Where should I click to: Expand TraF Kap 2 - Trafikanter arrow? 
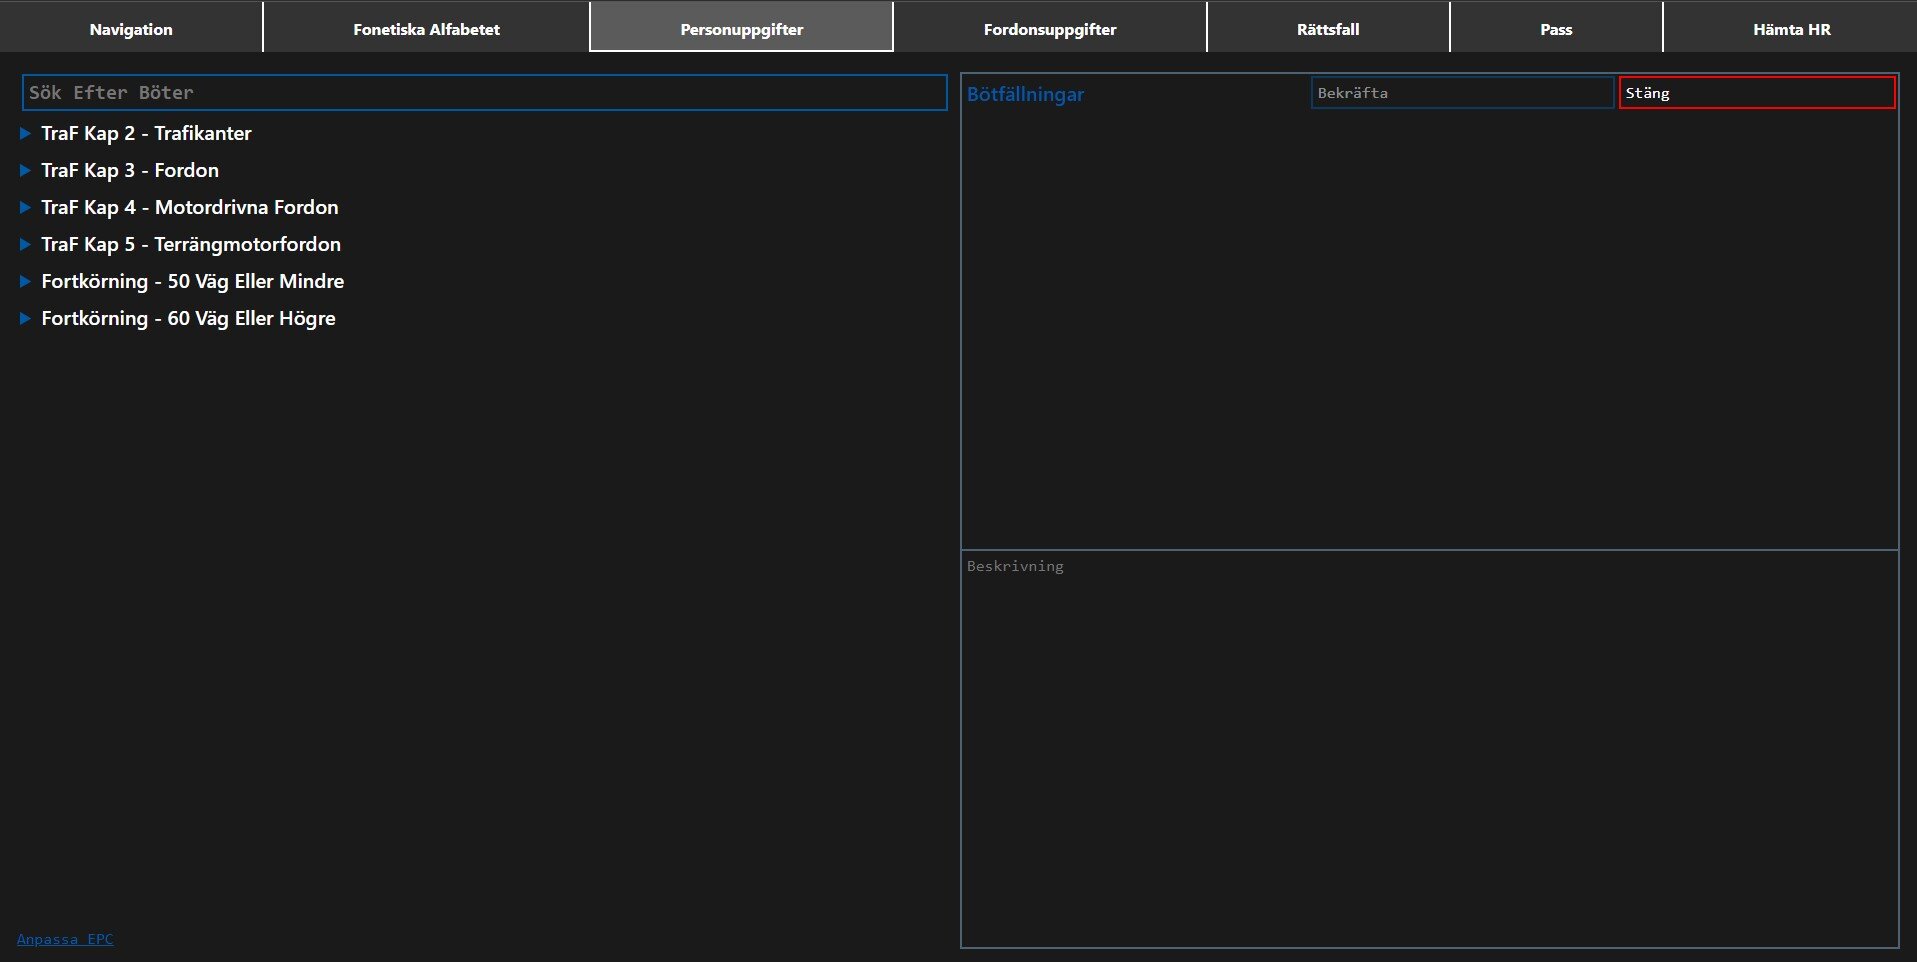(26, 133)
